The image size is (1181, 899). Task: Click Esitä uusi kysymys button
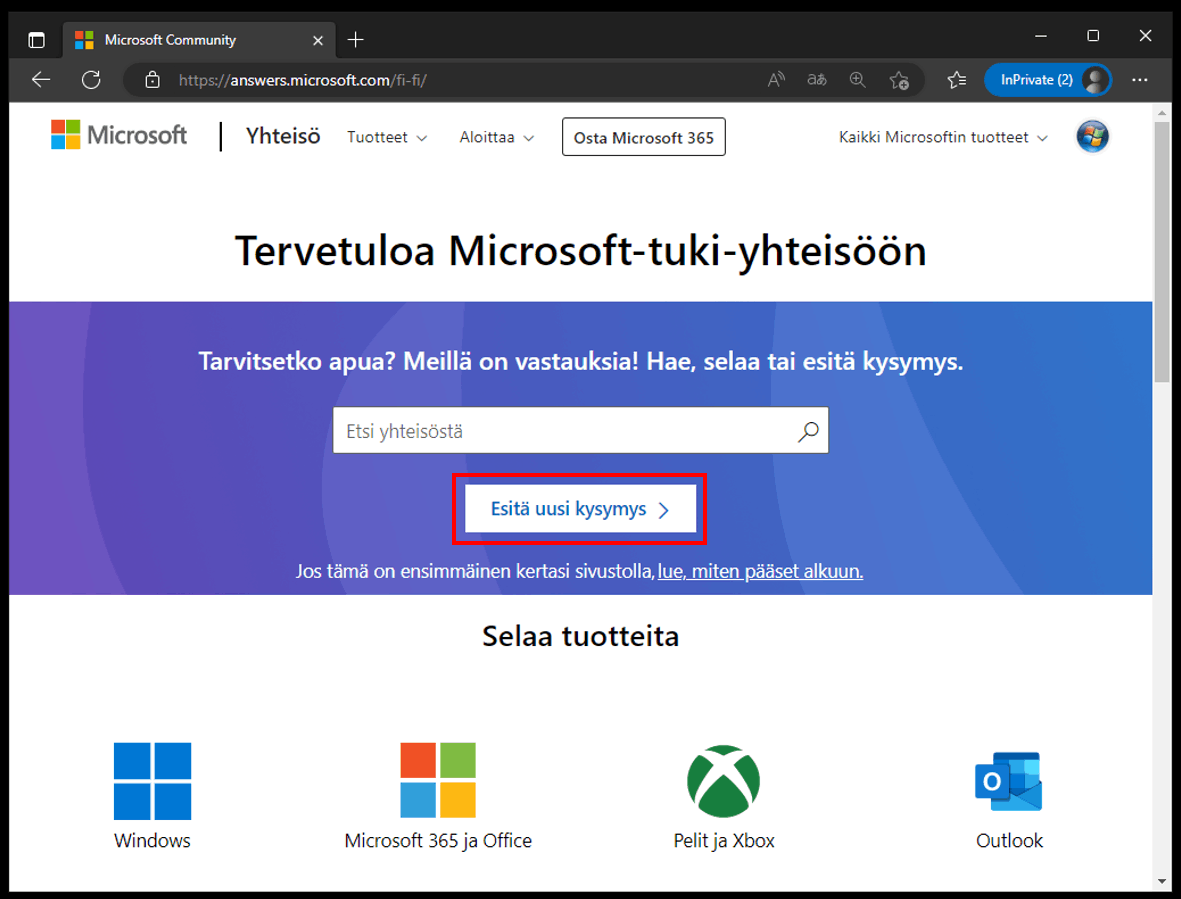[x=580, y=509]
